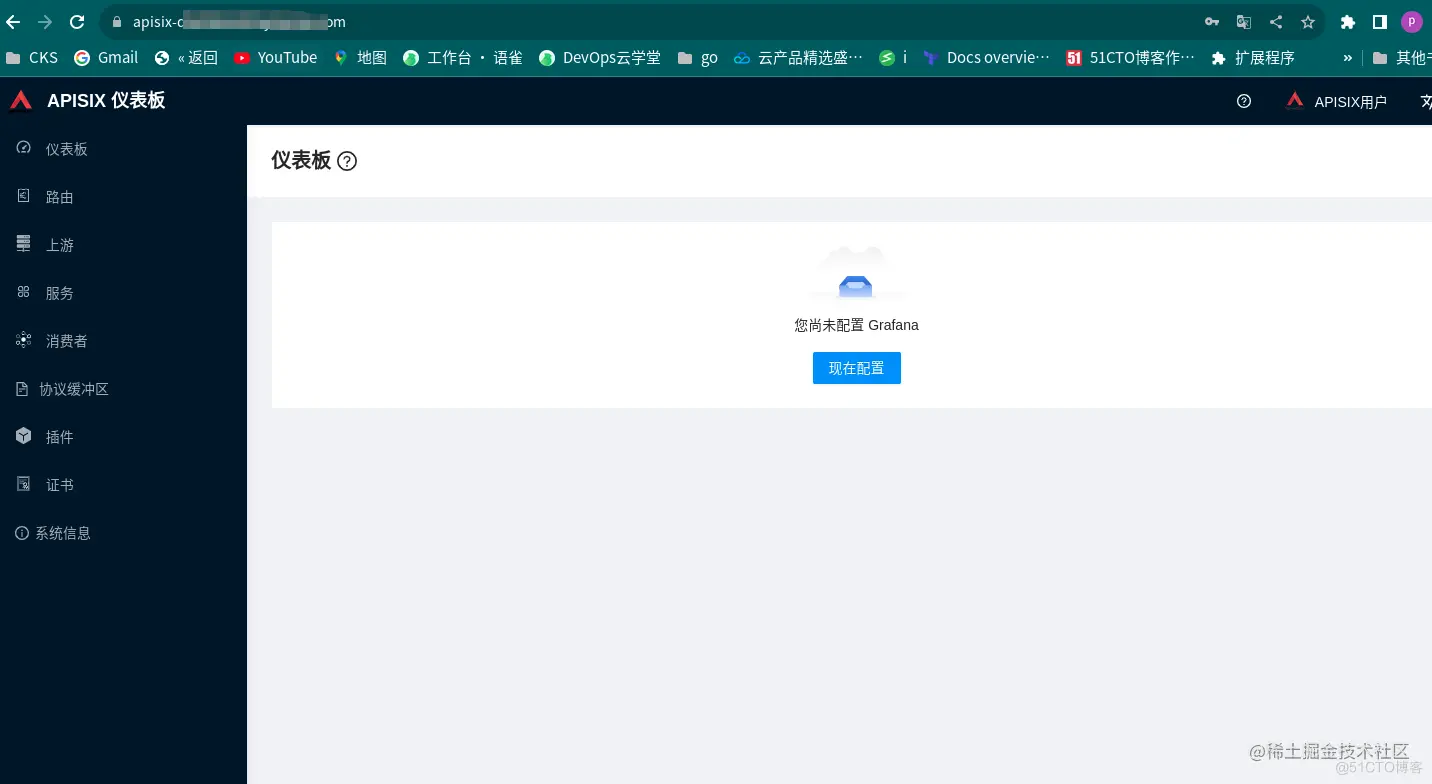Open the Docs overview bookmark
This screenshot has width=1432, height=784.
coord(987,58)
